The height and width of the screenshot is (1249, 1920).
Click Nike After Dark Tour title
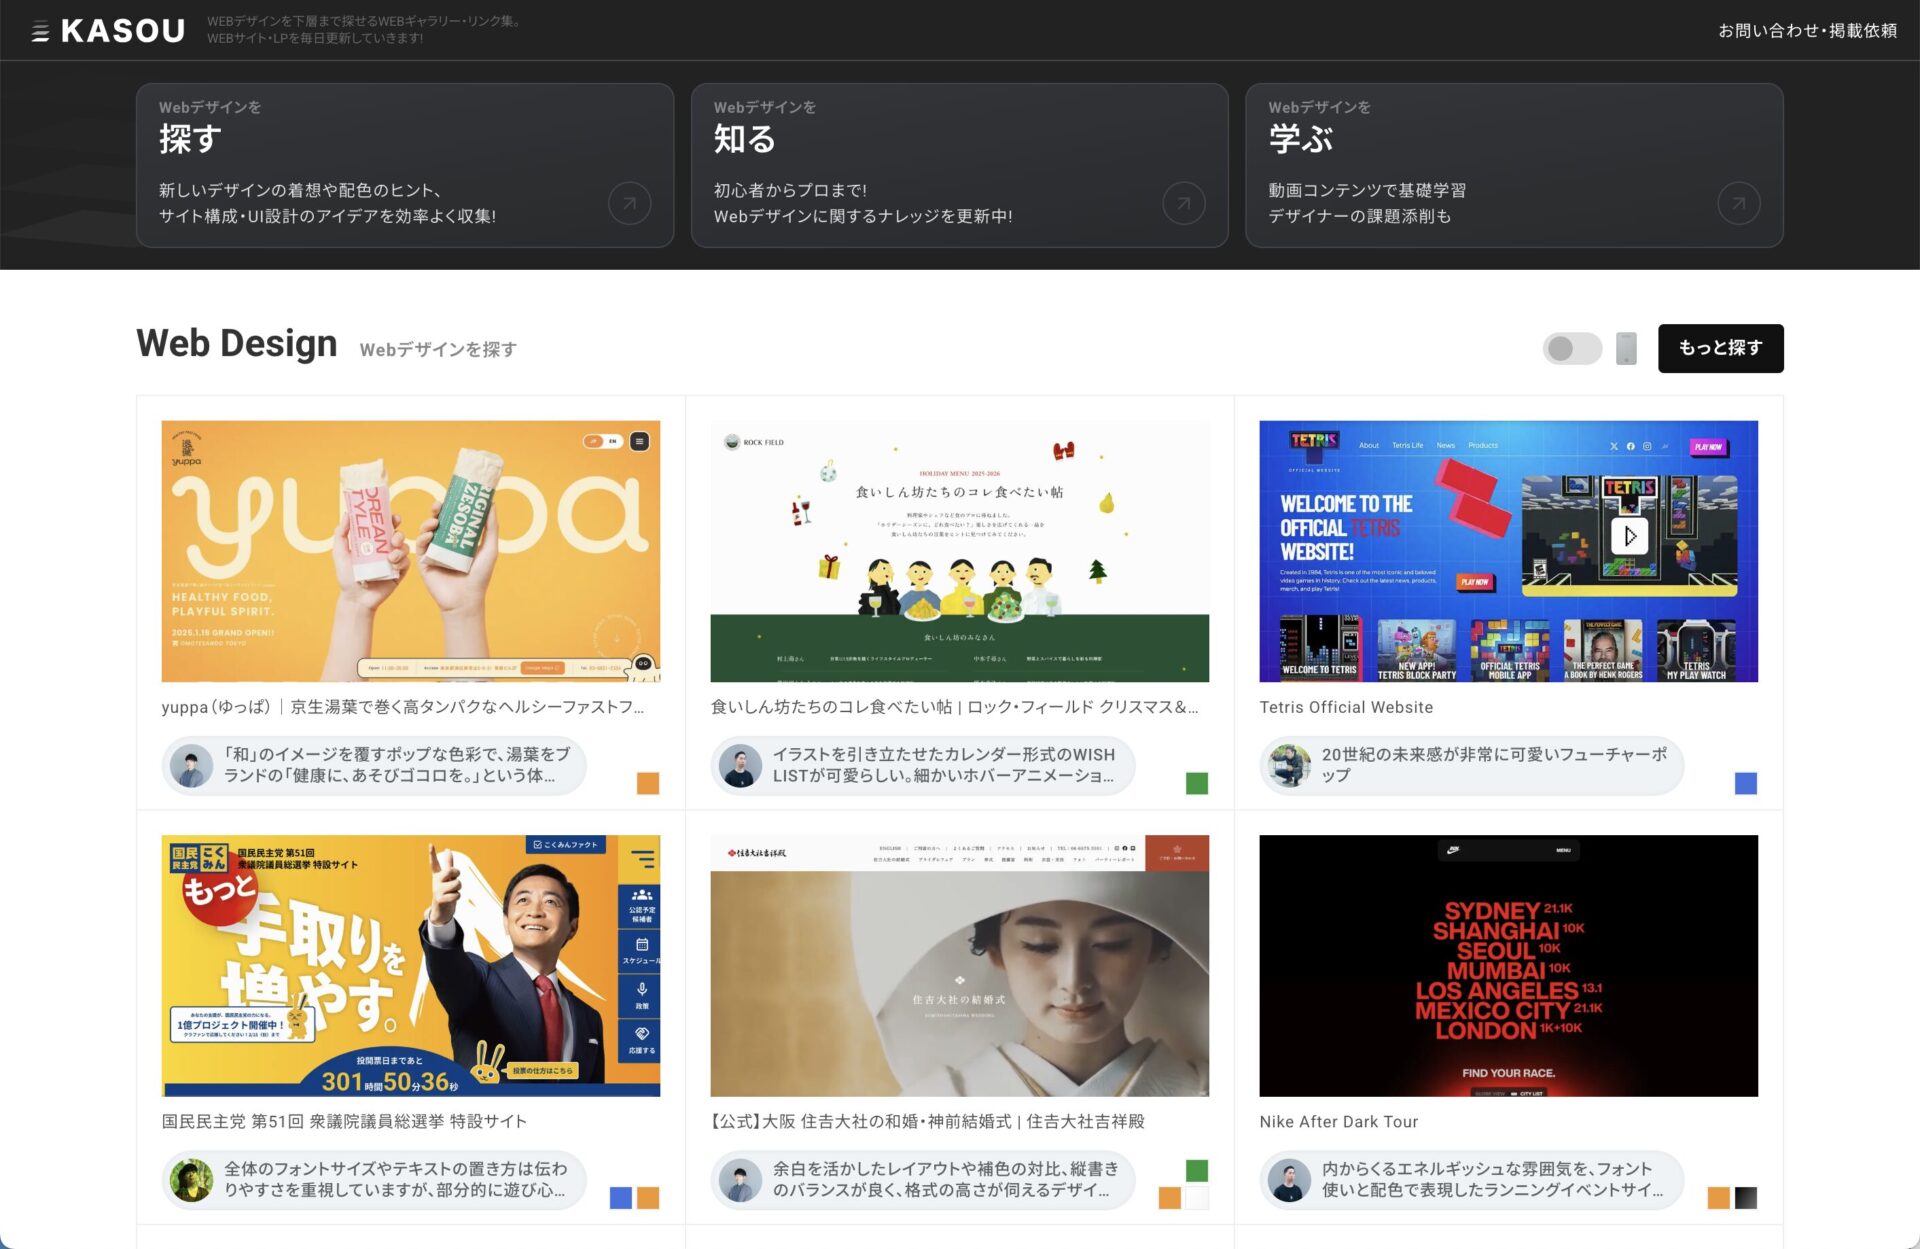click(1338, 1122)
